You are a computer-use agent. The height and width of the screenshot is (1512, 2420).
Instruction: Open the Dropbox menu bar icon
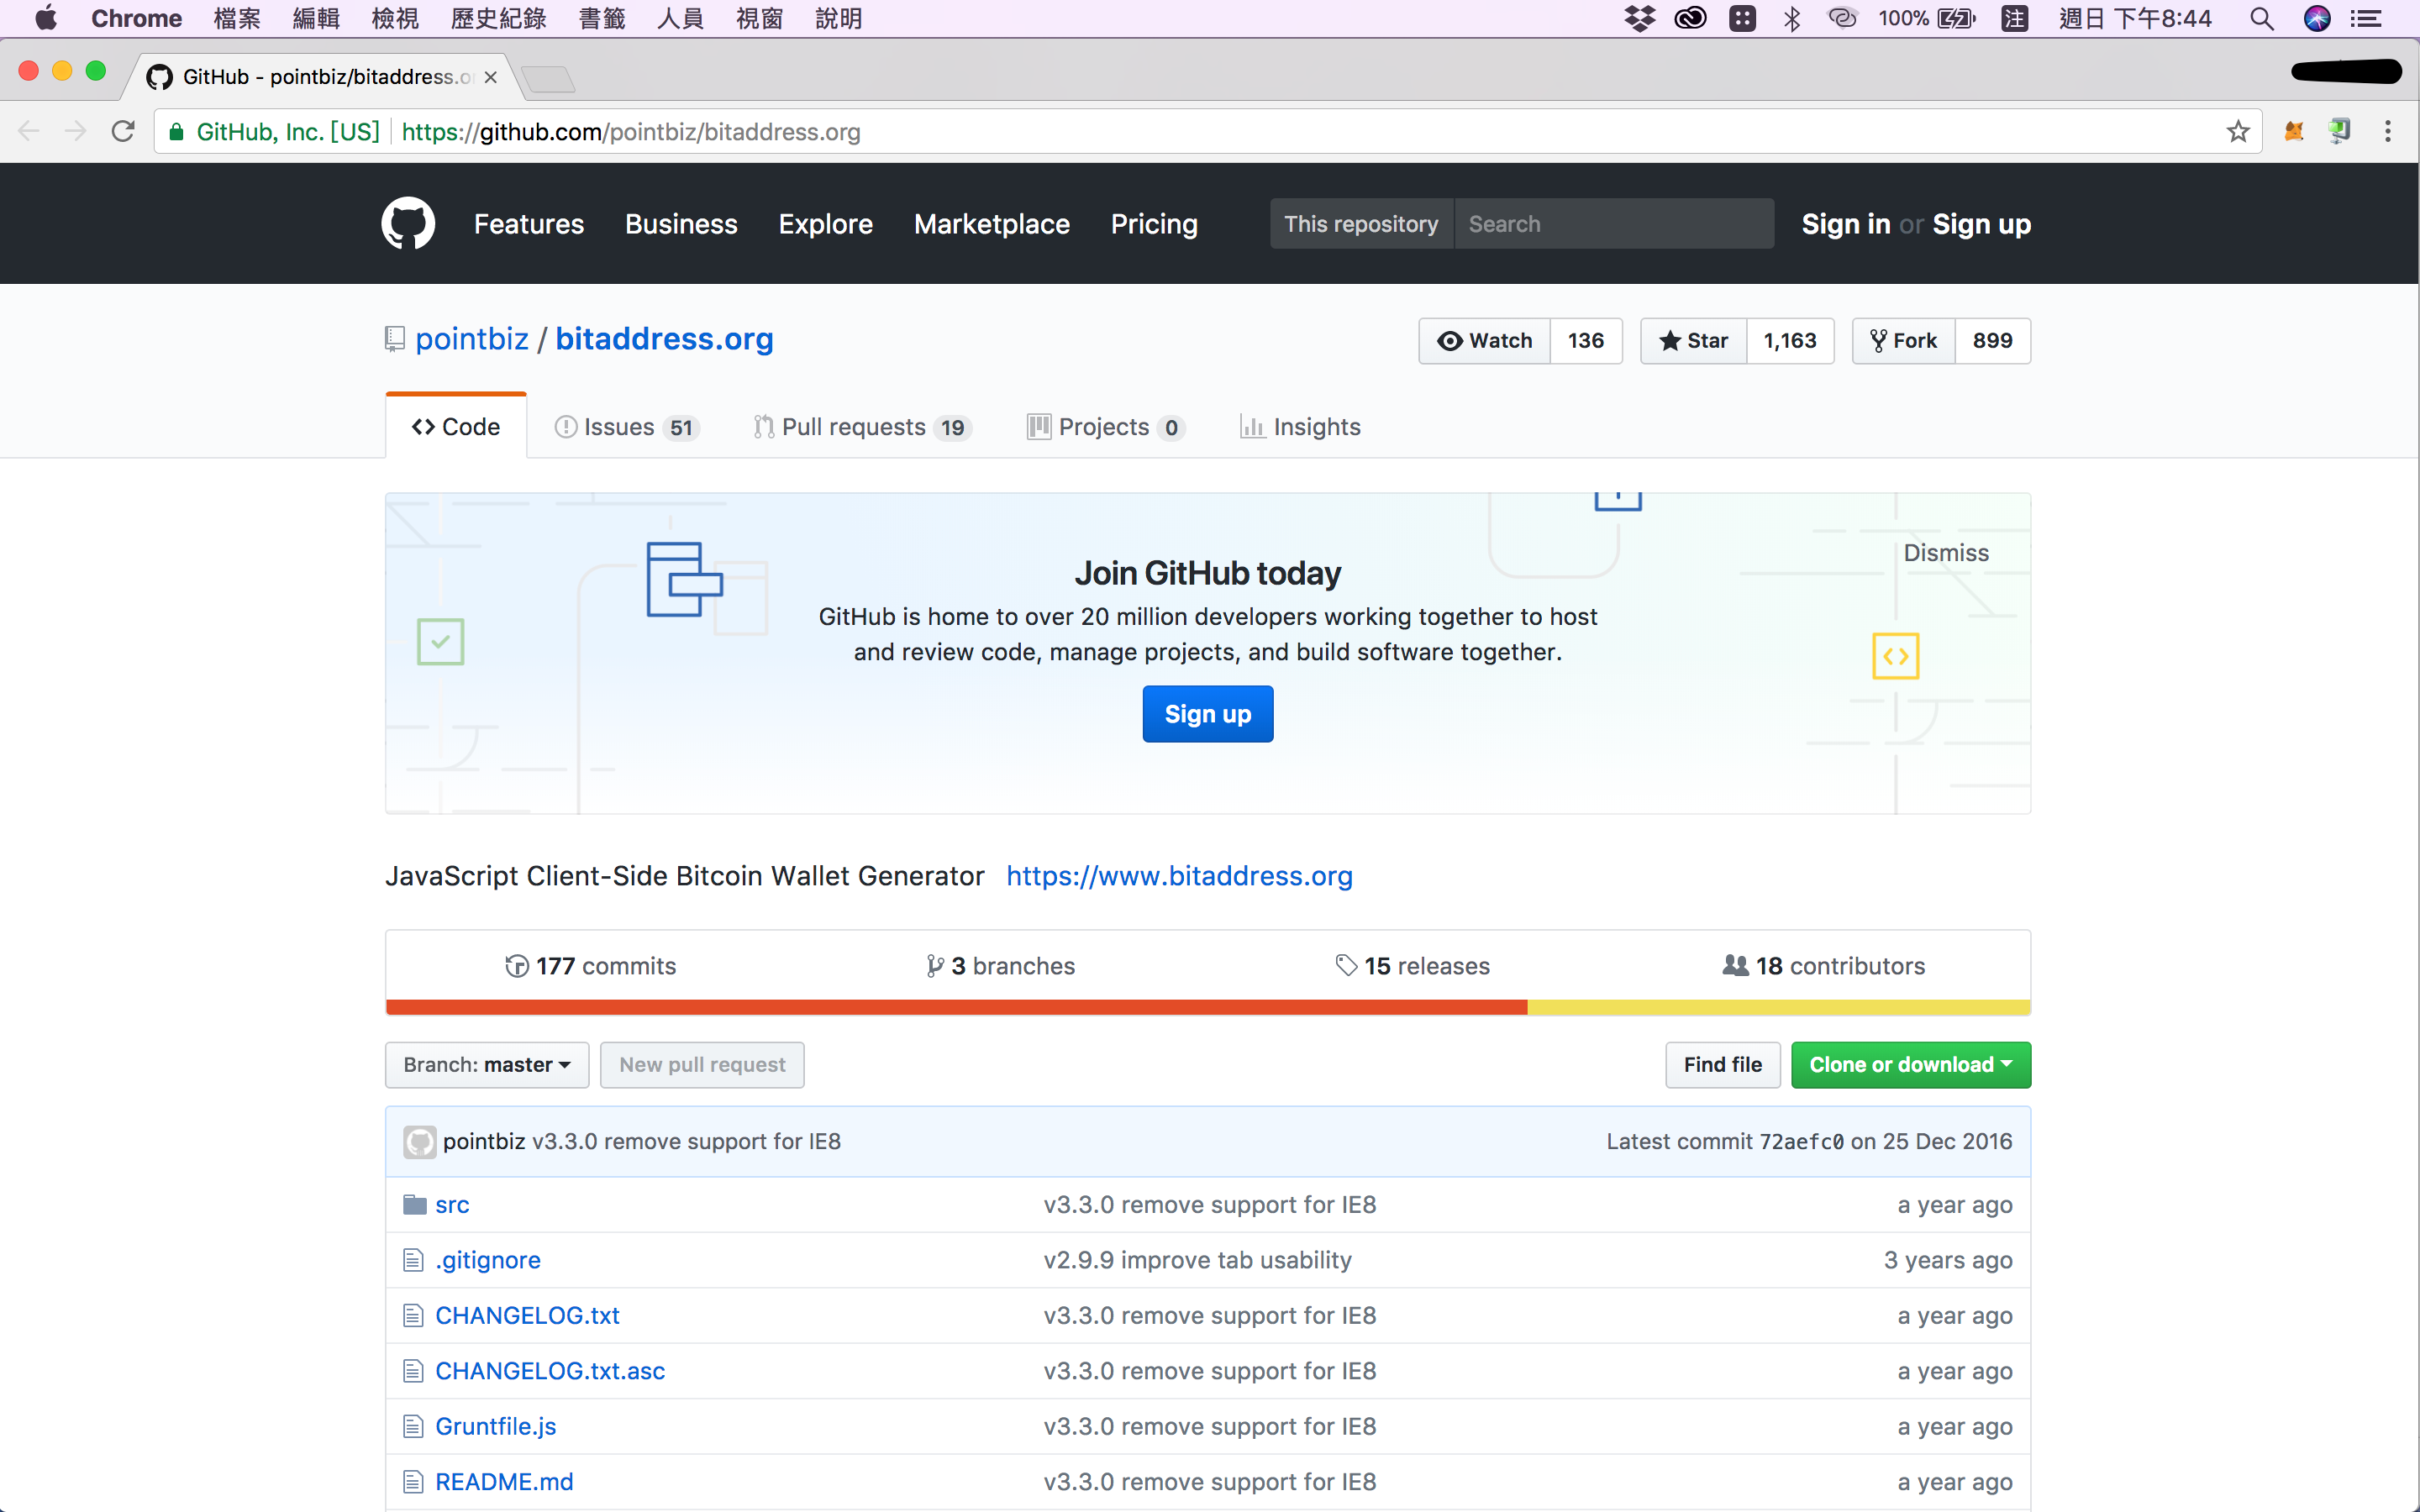point(1639,18)
